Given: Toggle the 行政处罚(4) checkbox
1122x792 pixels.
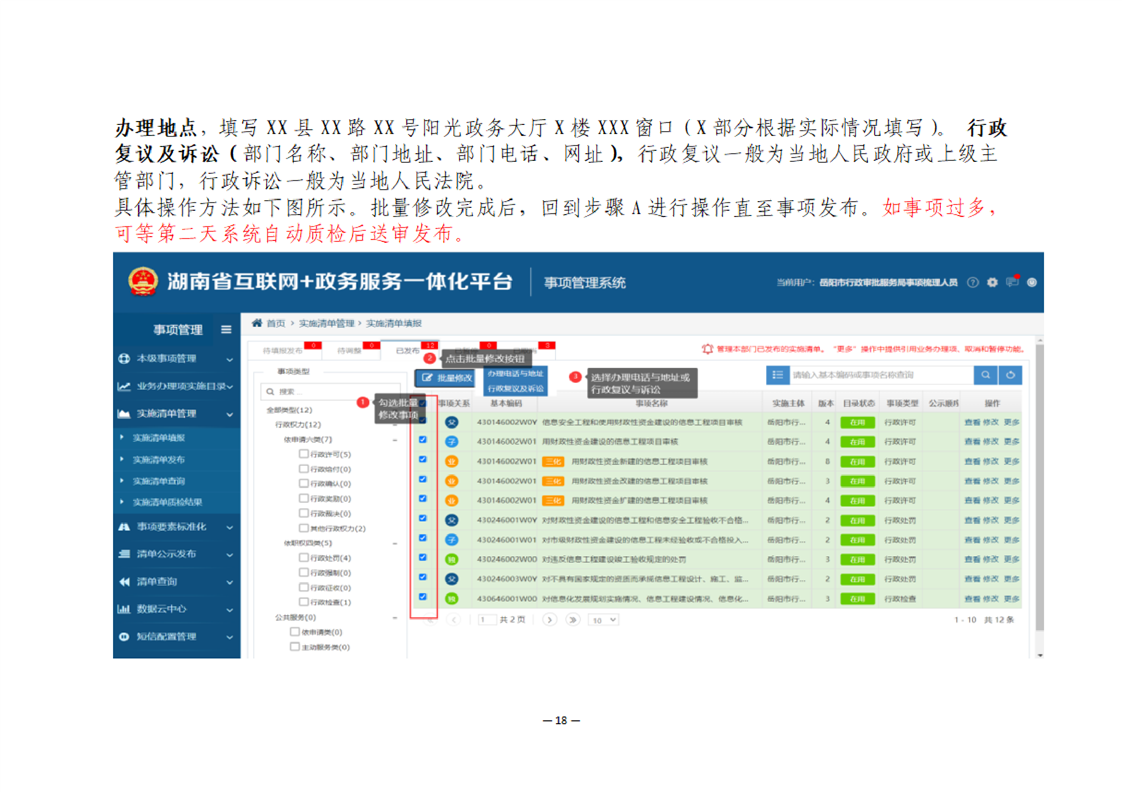Looking at the screenshot, I should click(303, 558).
